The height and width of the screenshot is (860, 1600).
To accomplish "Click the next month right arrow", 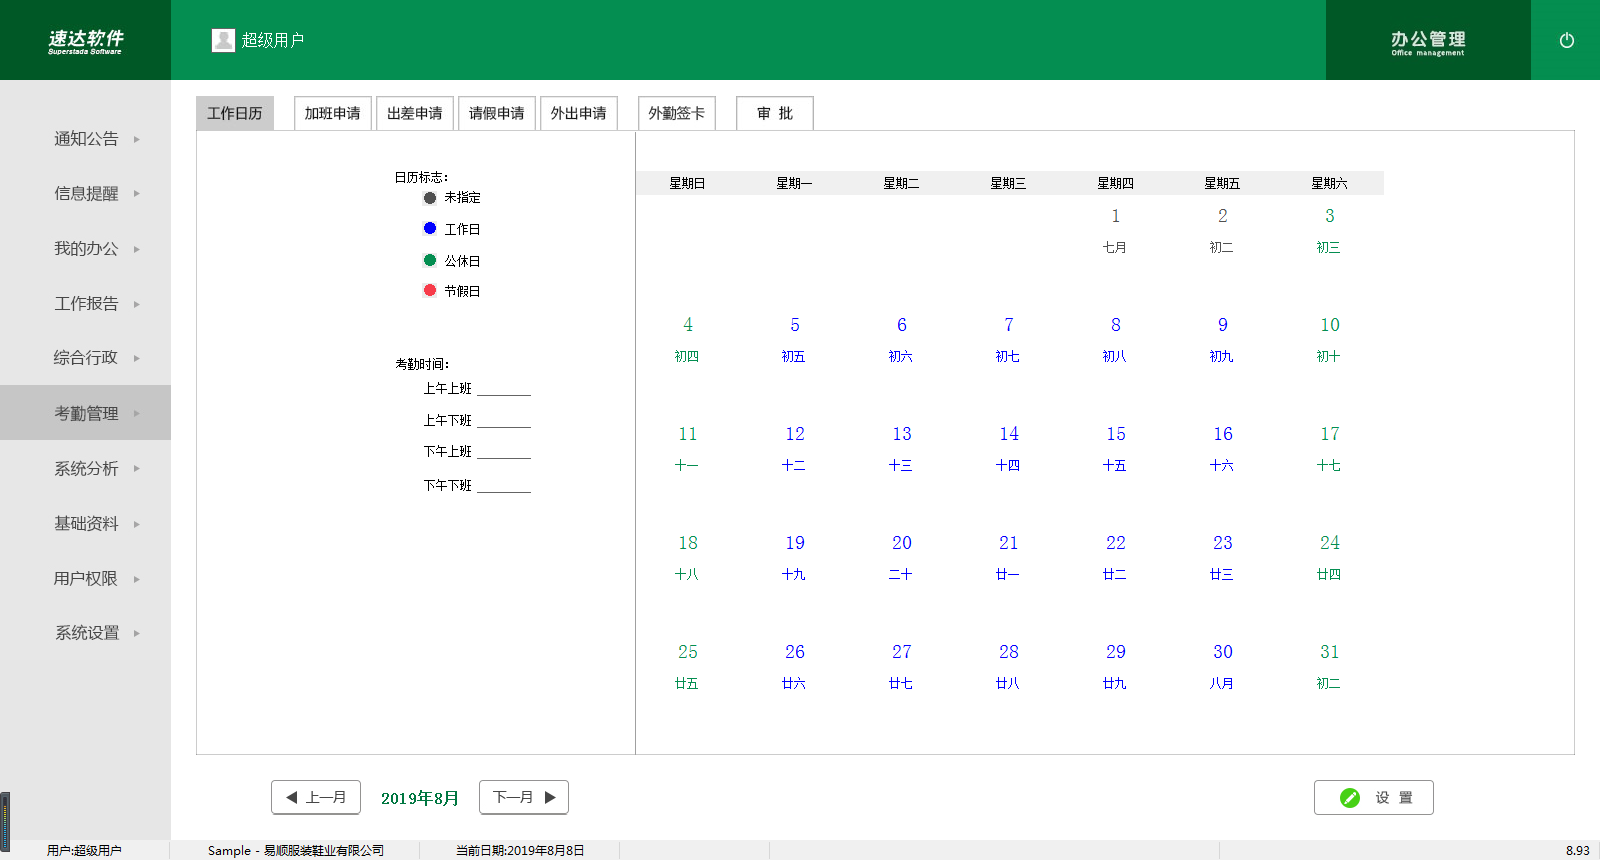I will point(550,797).
